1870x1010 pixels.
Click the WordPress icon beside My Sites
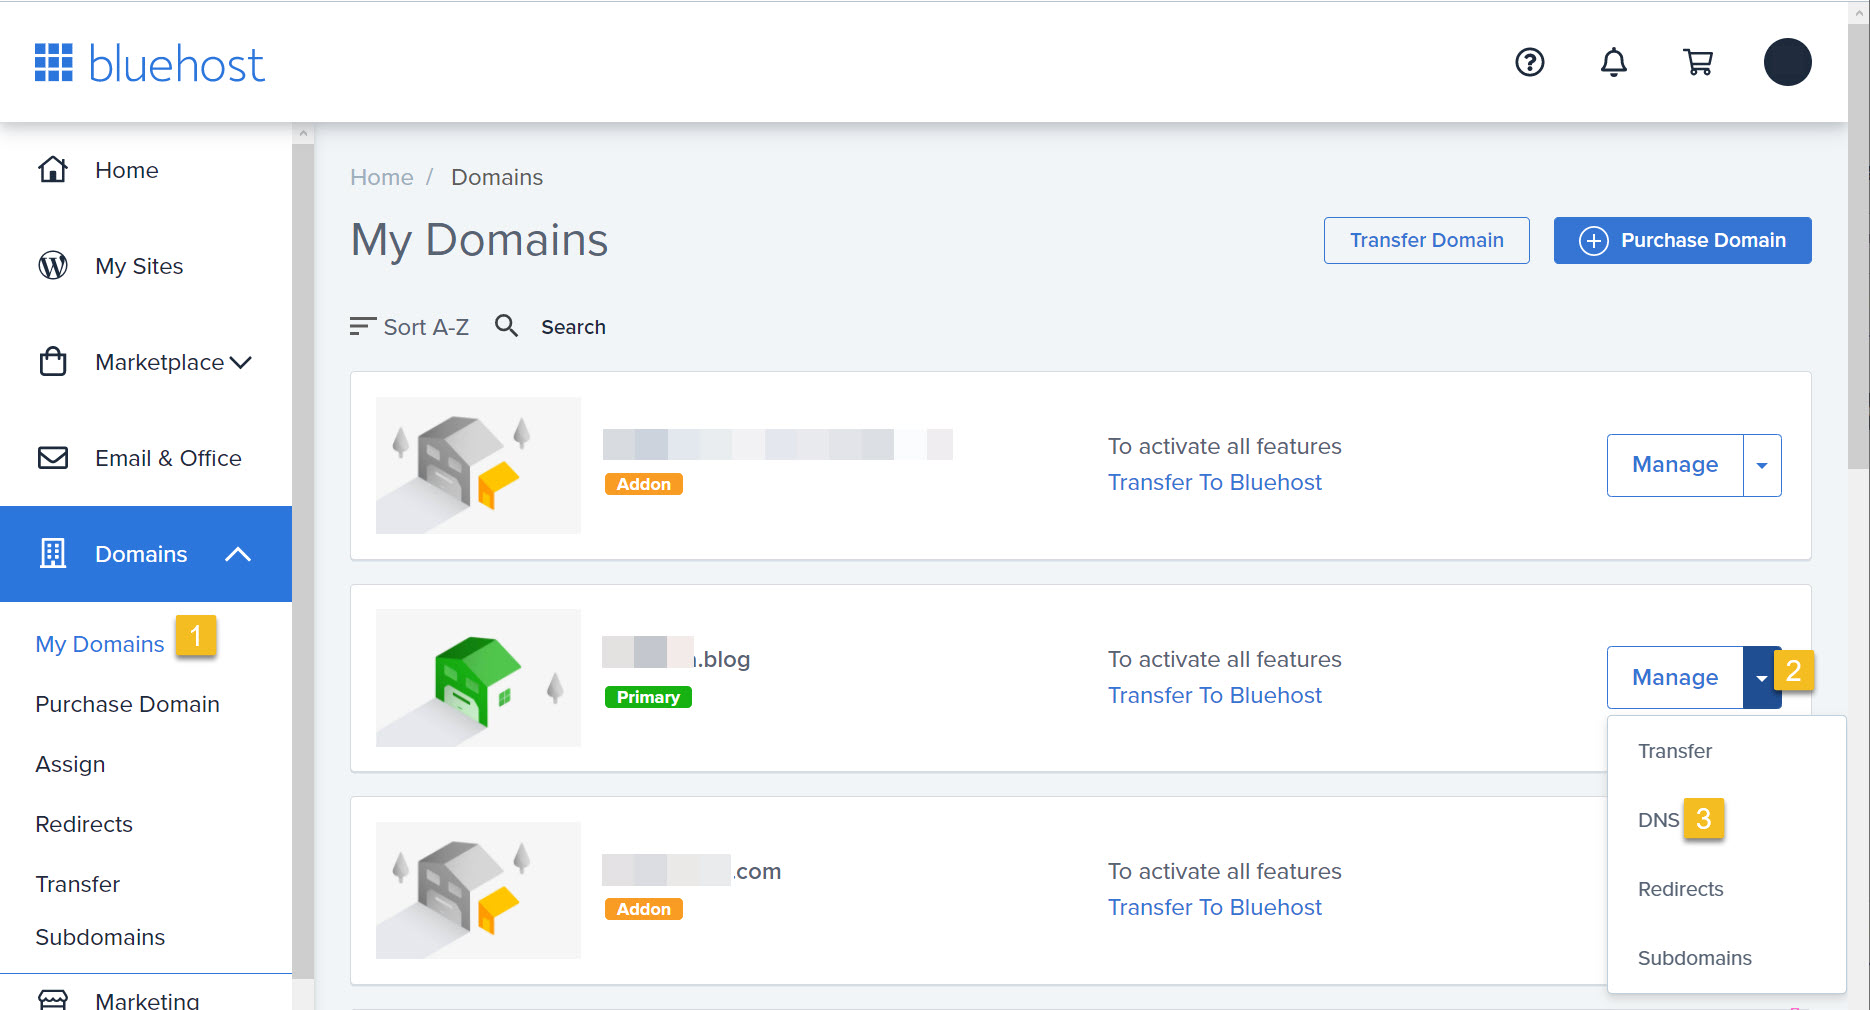(x=53, y=266)
